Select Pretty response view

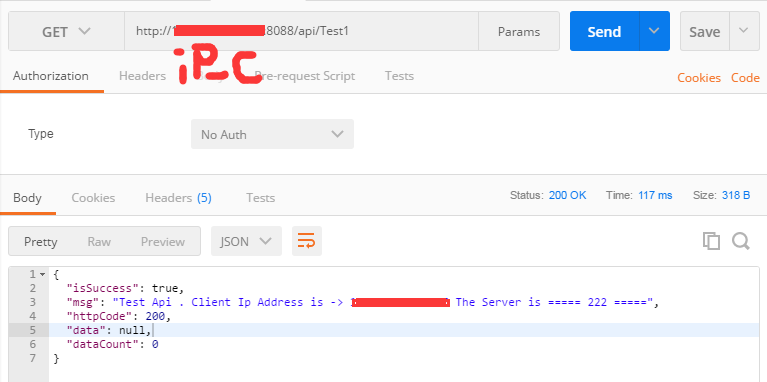coord(41,242)
